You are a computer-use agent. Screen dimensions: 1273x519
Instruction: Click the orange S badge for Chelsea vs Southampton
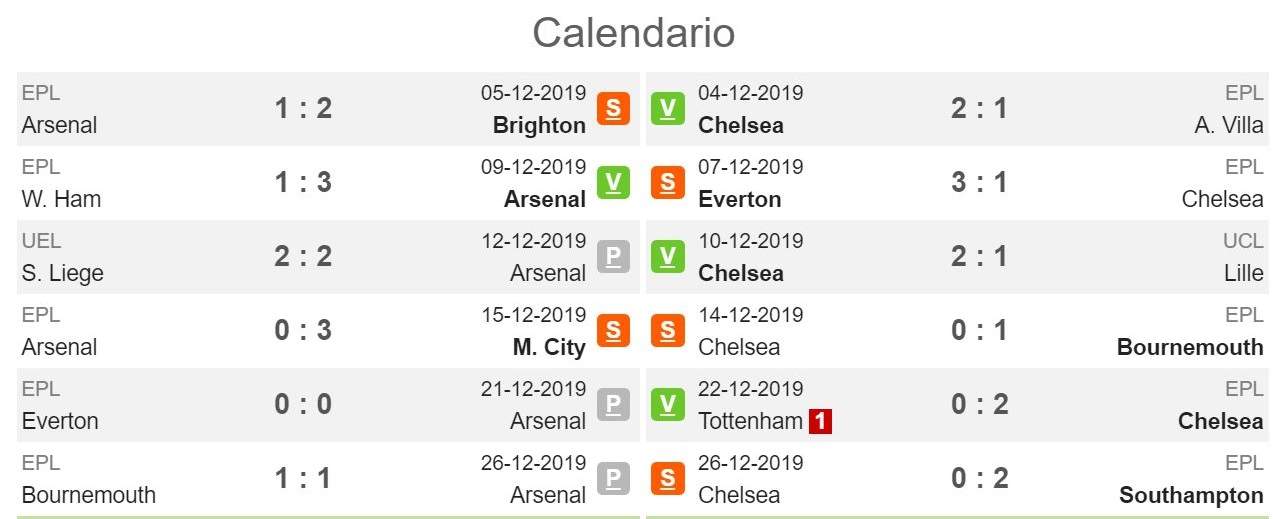click(667, 478)
